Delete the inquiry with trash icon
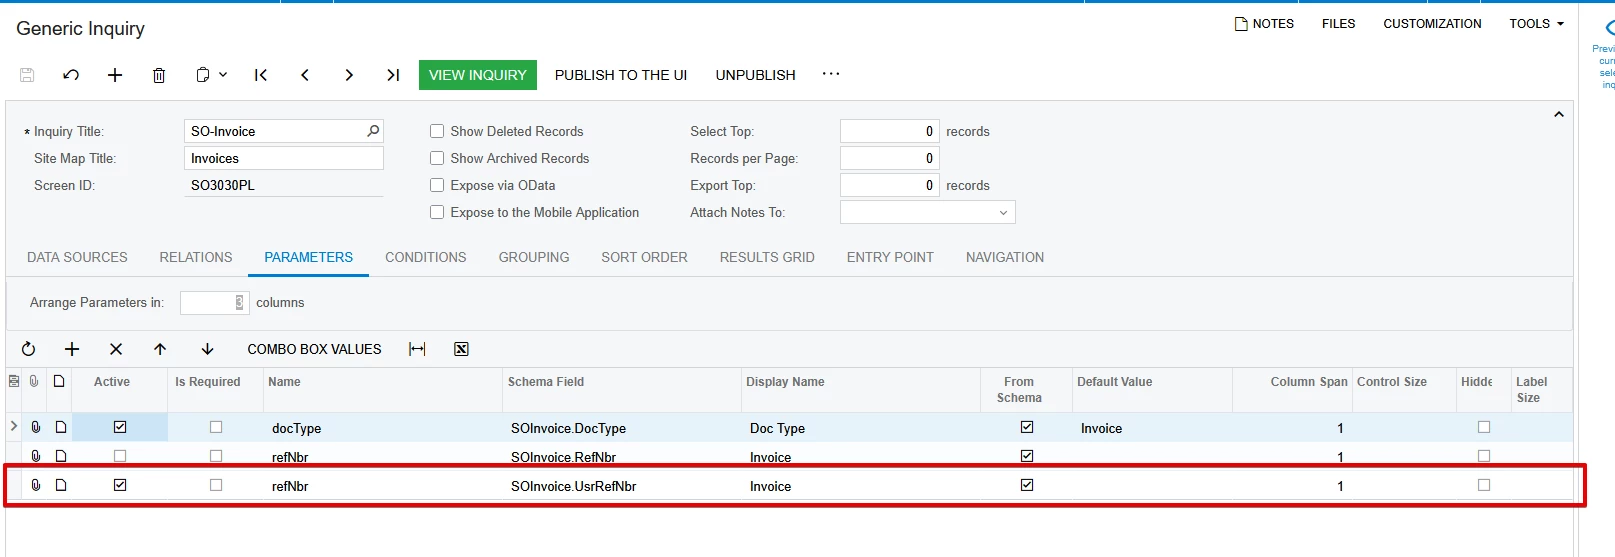The height and width of the screenshot is (557, 1615). pos(159,75)
